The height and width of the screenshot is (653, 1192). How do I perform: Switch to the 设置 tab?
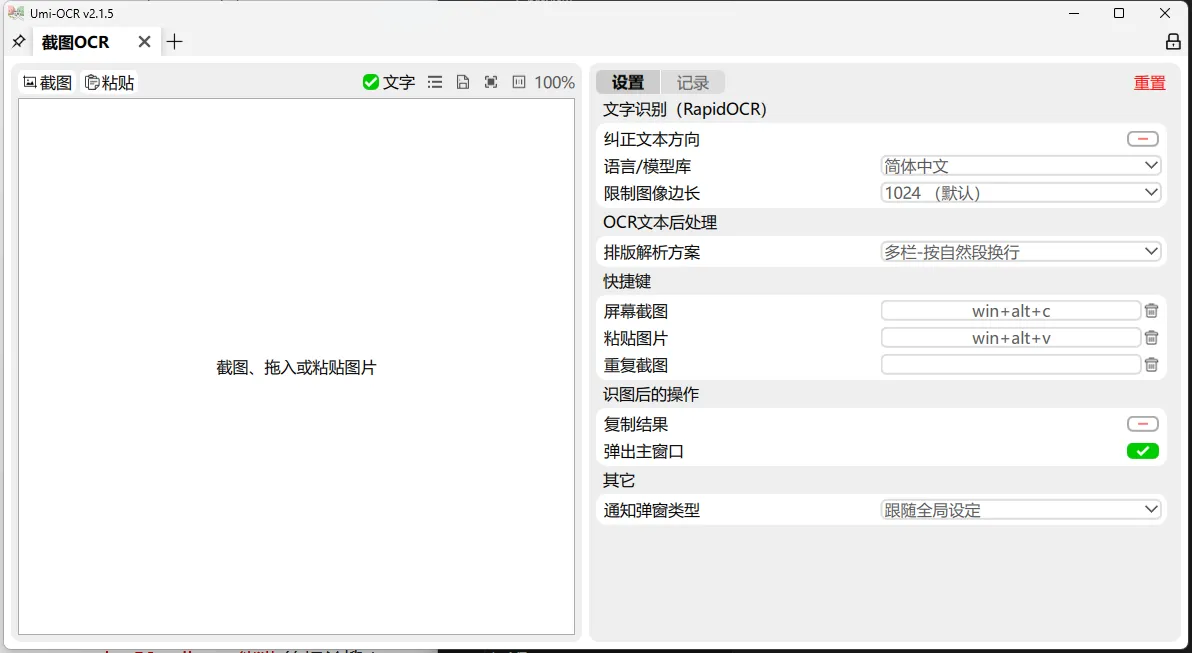point(628,82)
